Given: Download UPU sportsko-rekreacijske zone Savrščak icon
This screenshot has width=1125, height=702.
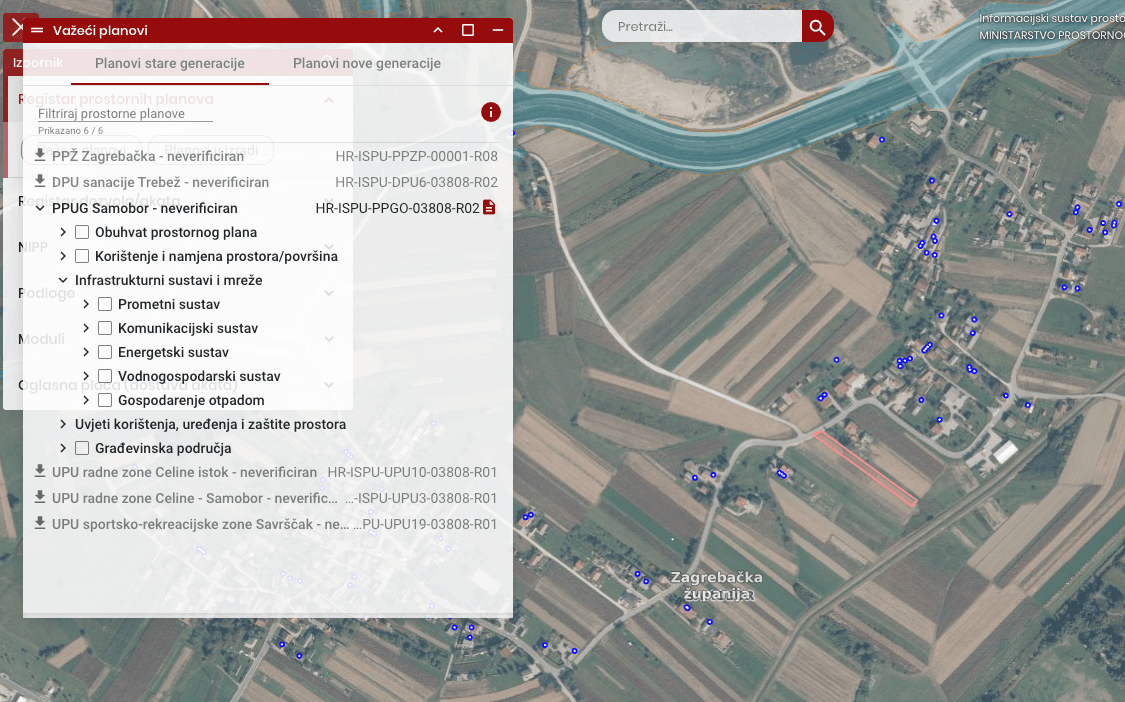Looking at the screenshot, I should click(x=40, y=523).
